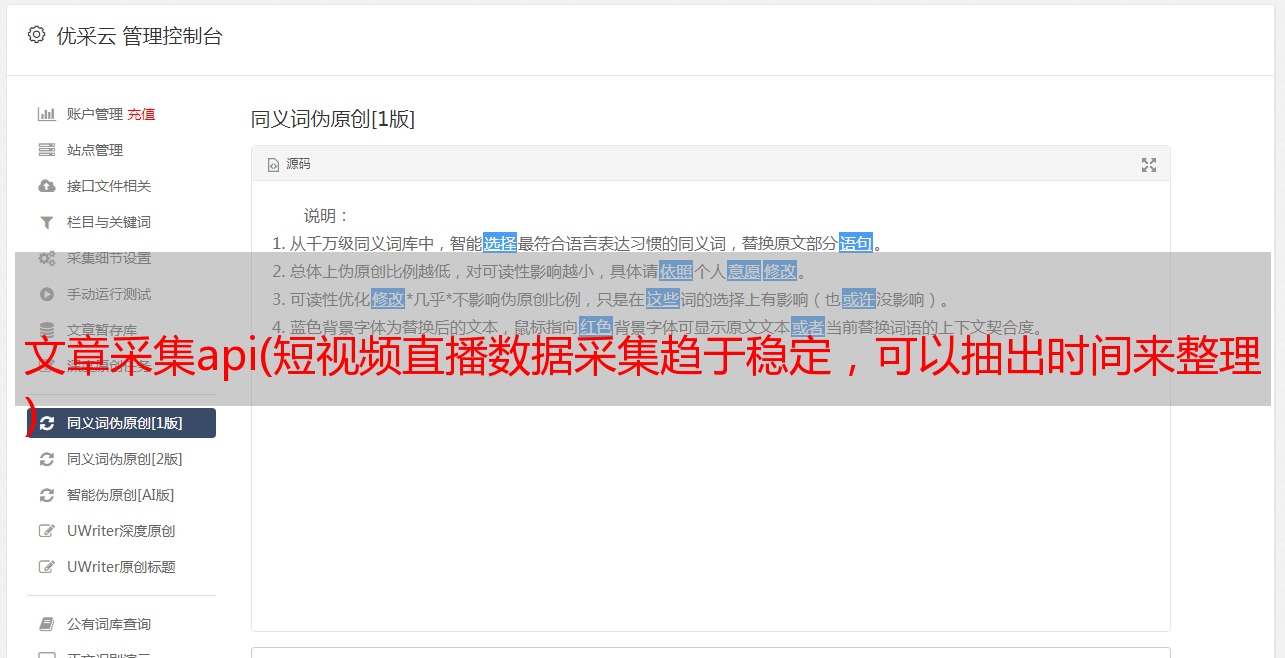Click the 栏目与关键词 filter icon
This screenshot has height=658, width=1285.
click(x=46, y=222)
